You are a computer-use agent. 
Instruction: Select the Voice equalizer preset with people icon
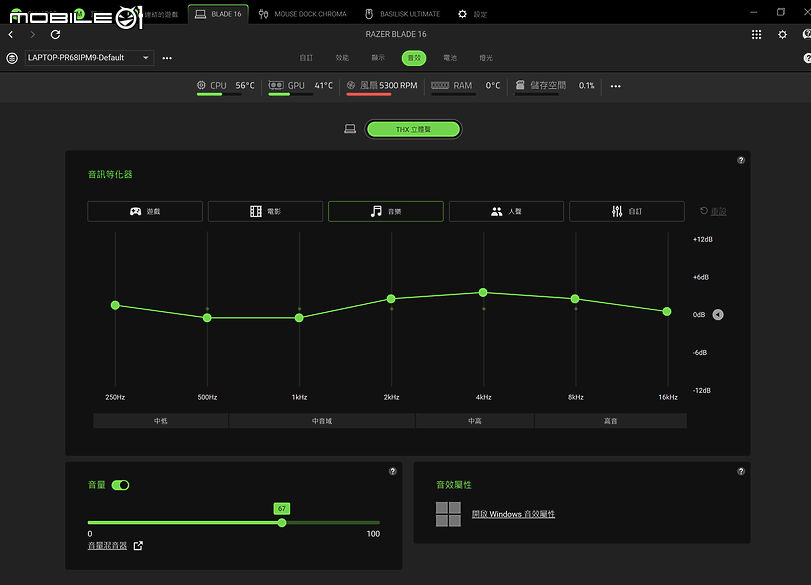click(x=506, y=211)
